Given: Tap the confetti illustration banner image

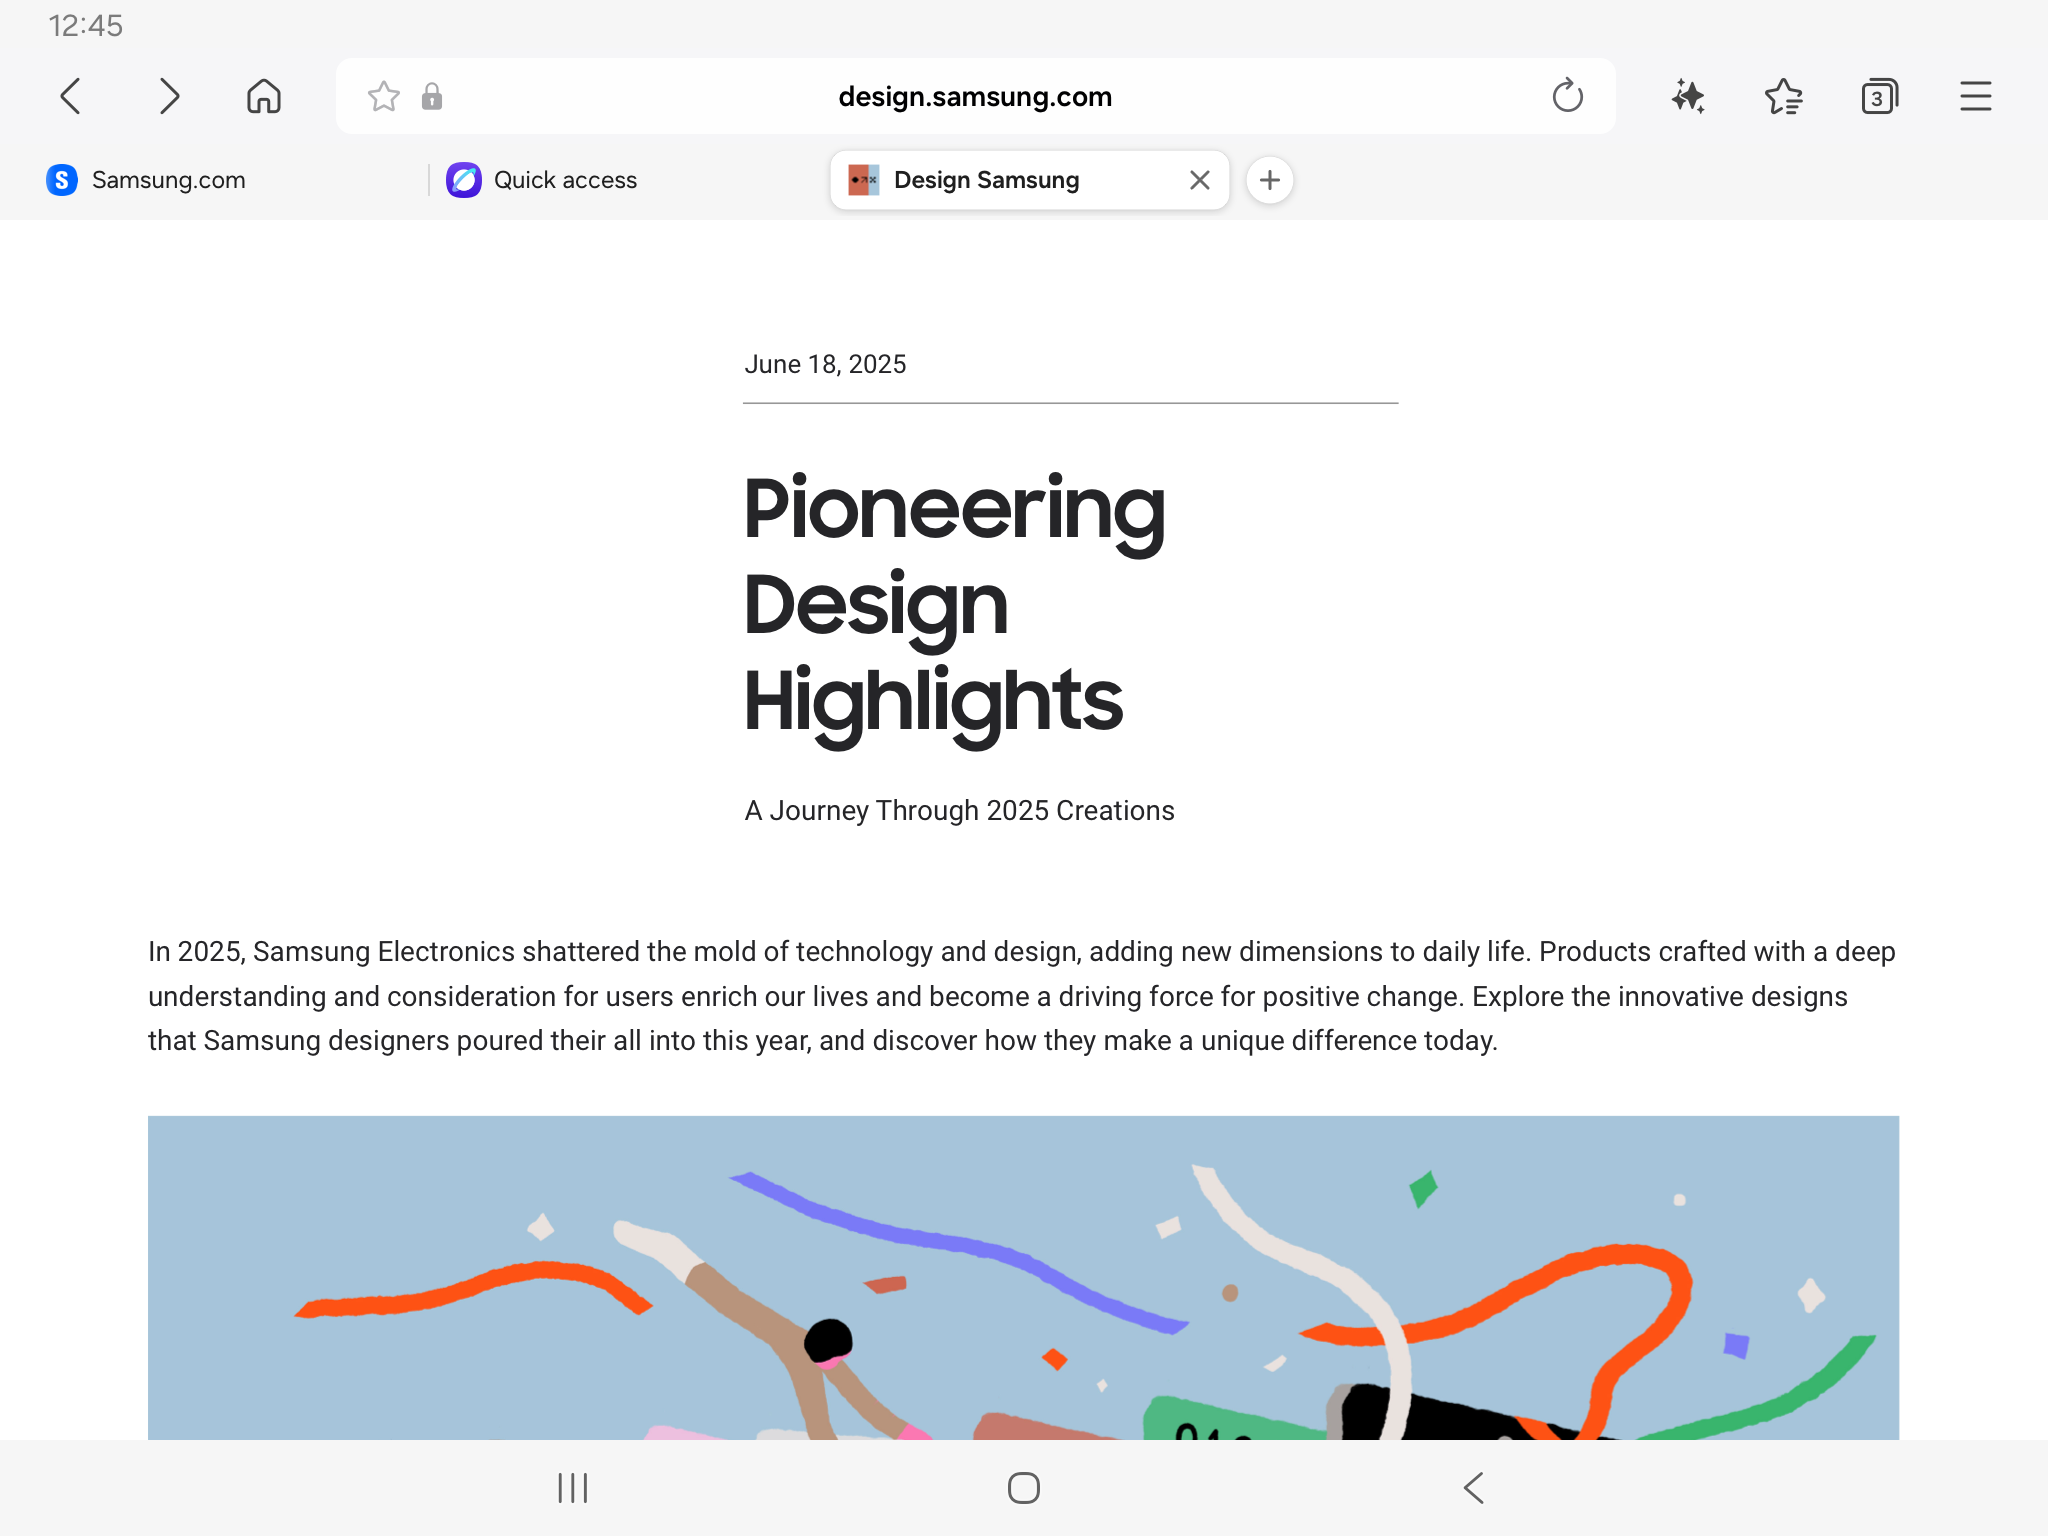Looking at the screenshot, I should (x=1023, y=1278).
